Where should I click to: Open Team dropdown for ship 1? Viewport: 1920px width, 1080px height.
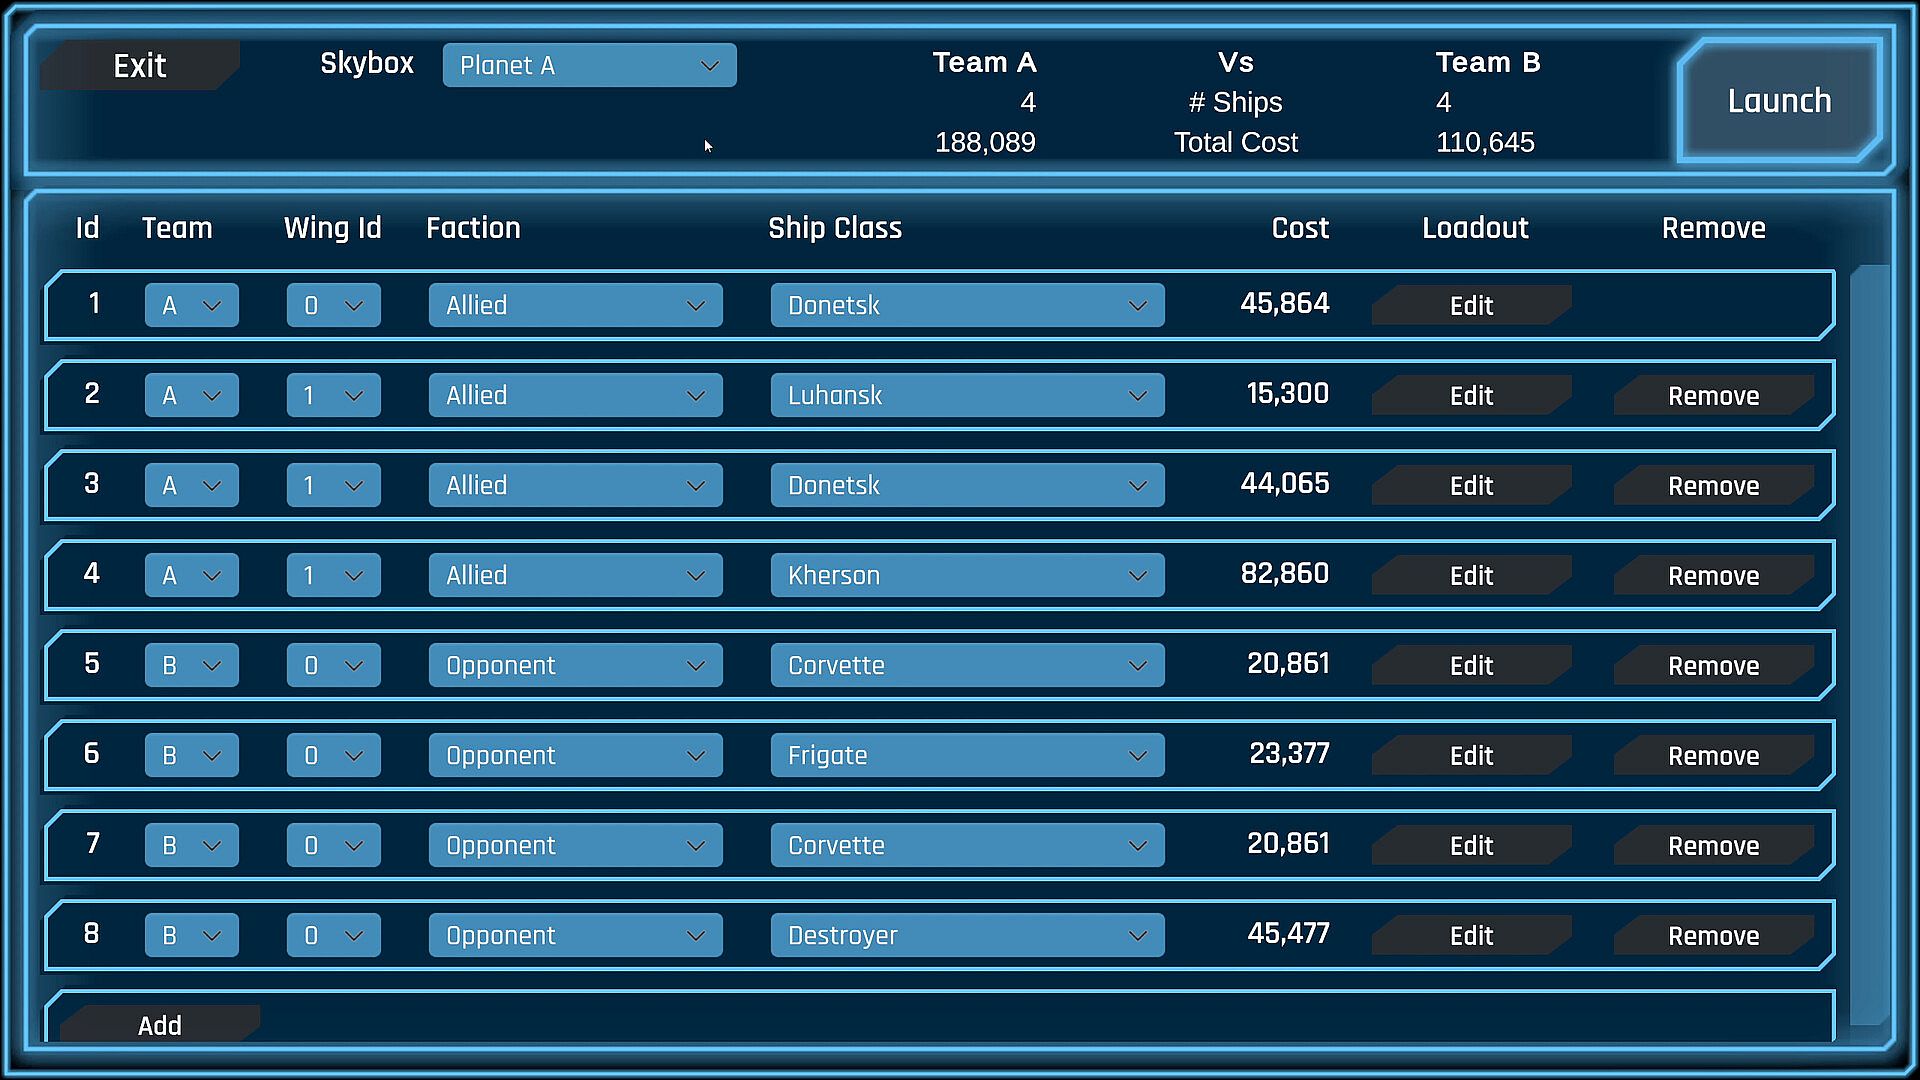tap(191, 305)
